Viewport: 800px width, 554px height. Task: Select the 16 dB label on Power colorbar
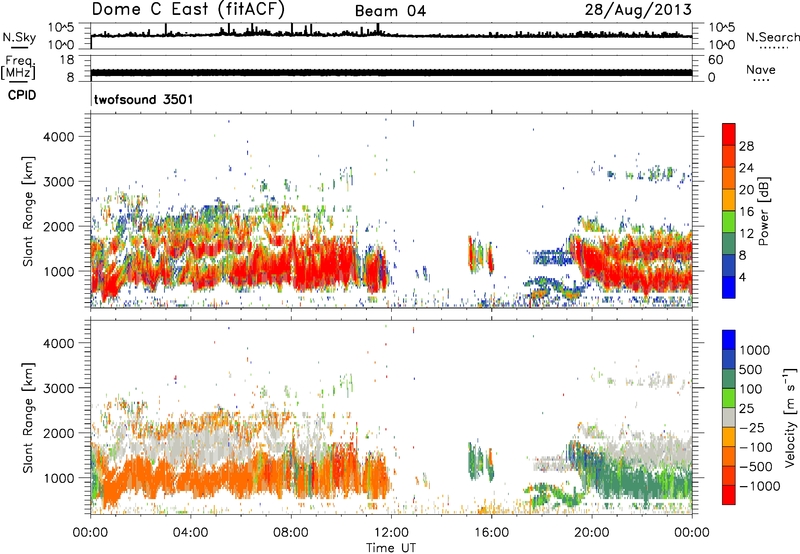point(746,212)
